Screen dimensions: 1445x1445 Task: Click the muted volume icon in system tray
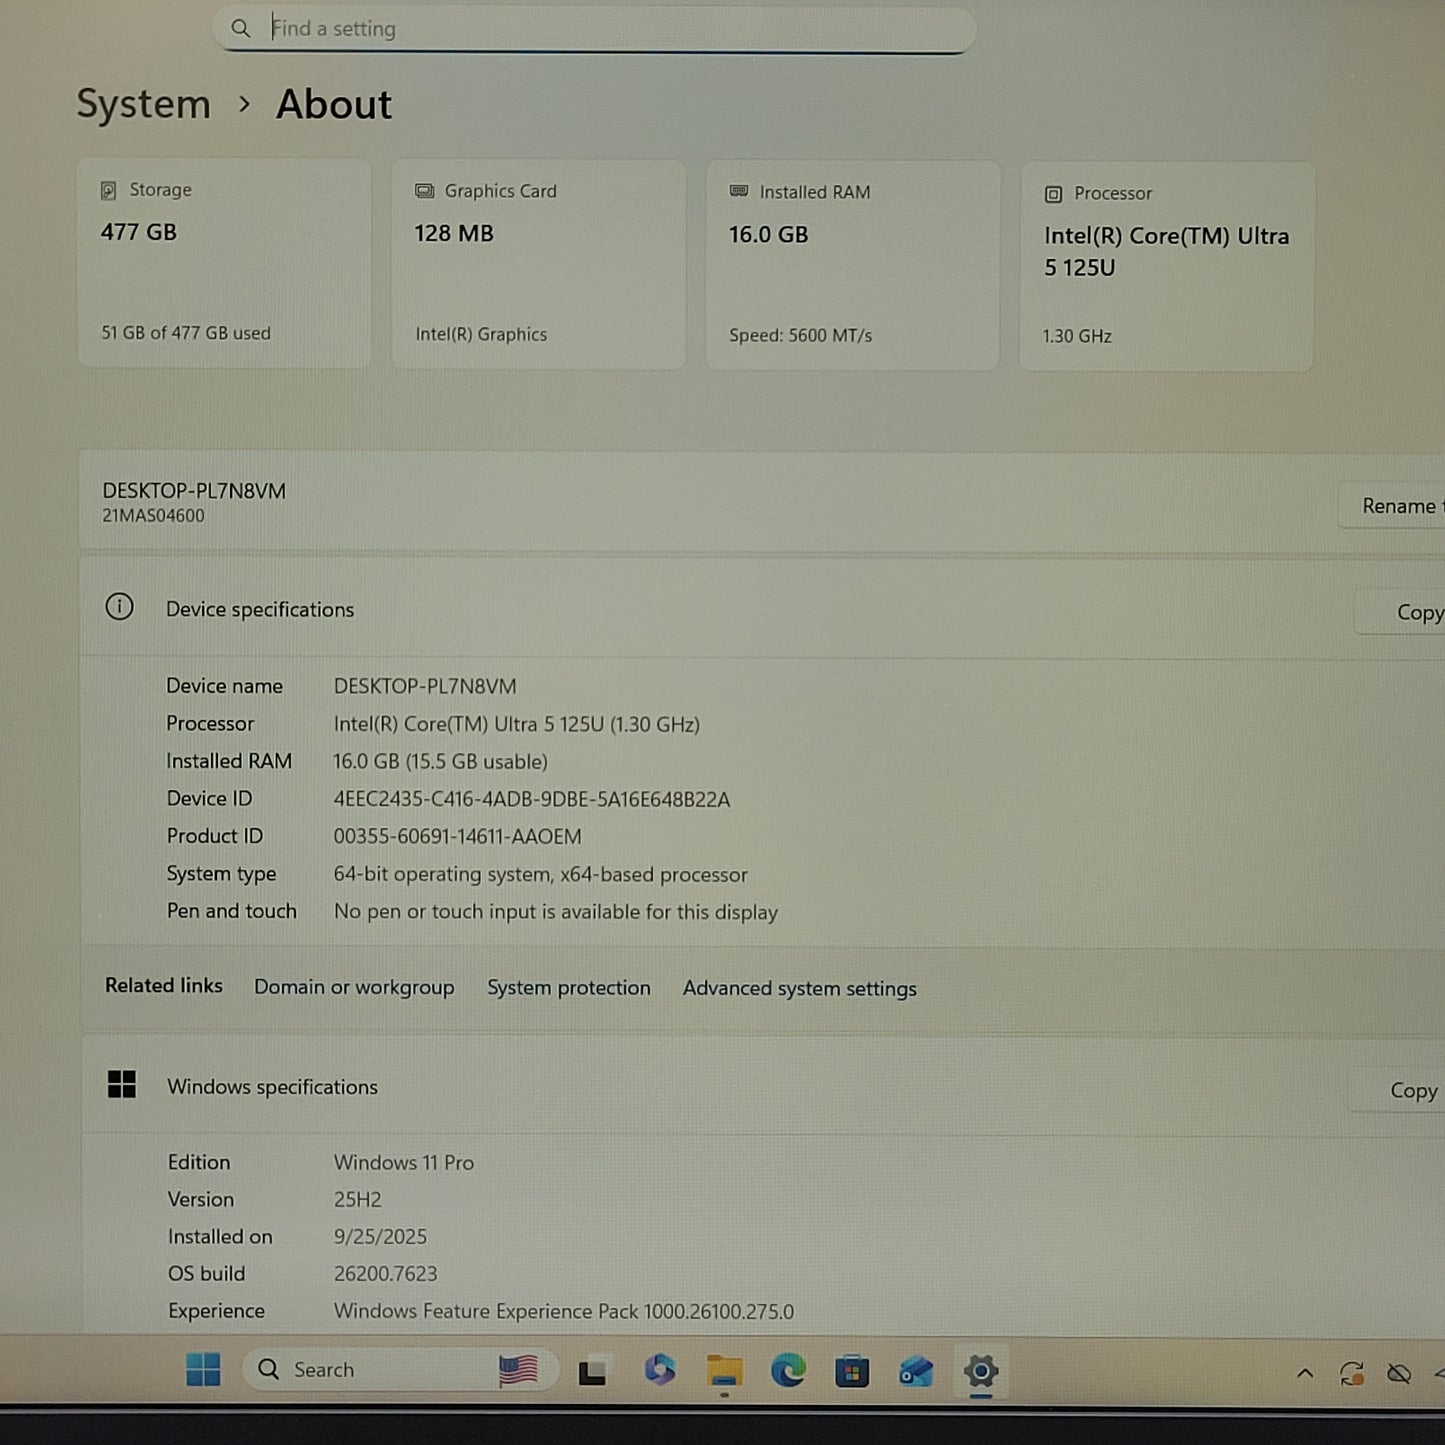click(1398, 1373)
